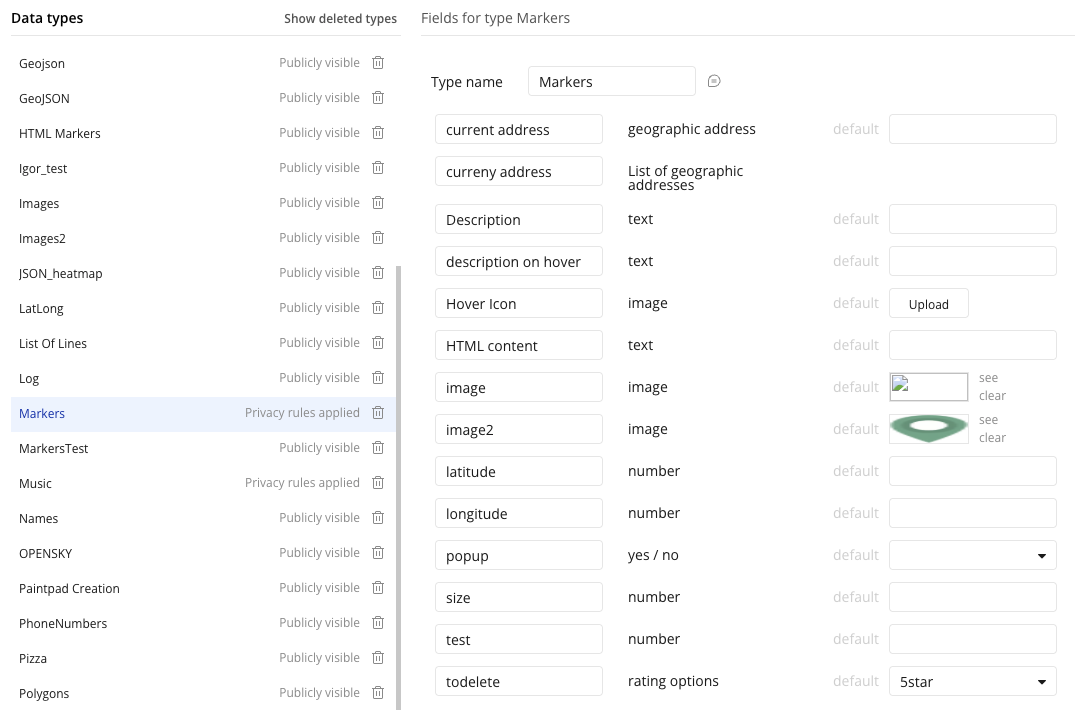Expand todelete default 5star dropdown
Screen dimensions: 1075x710
972,681
